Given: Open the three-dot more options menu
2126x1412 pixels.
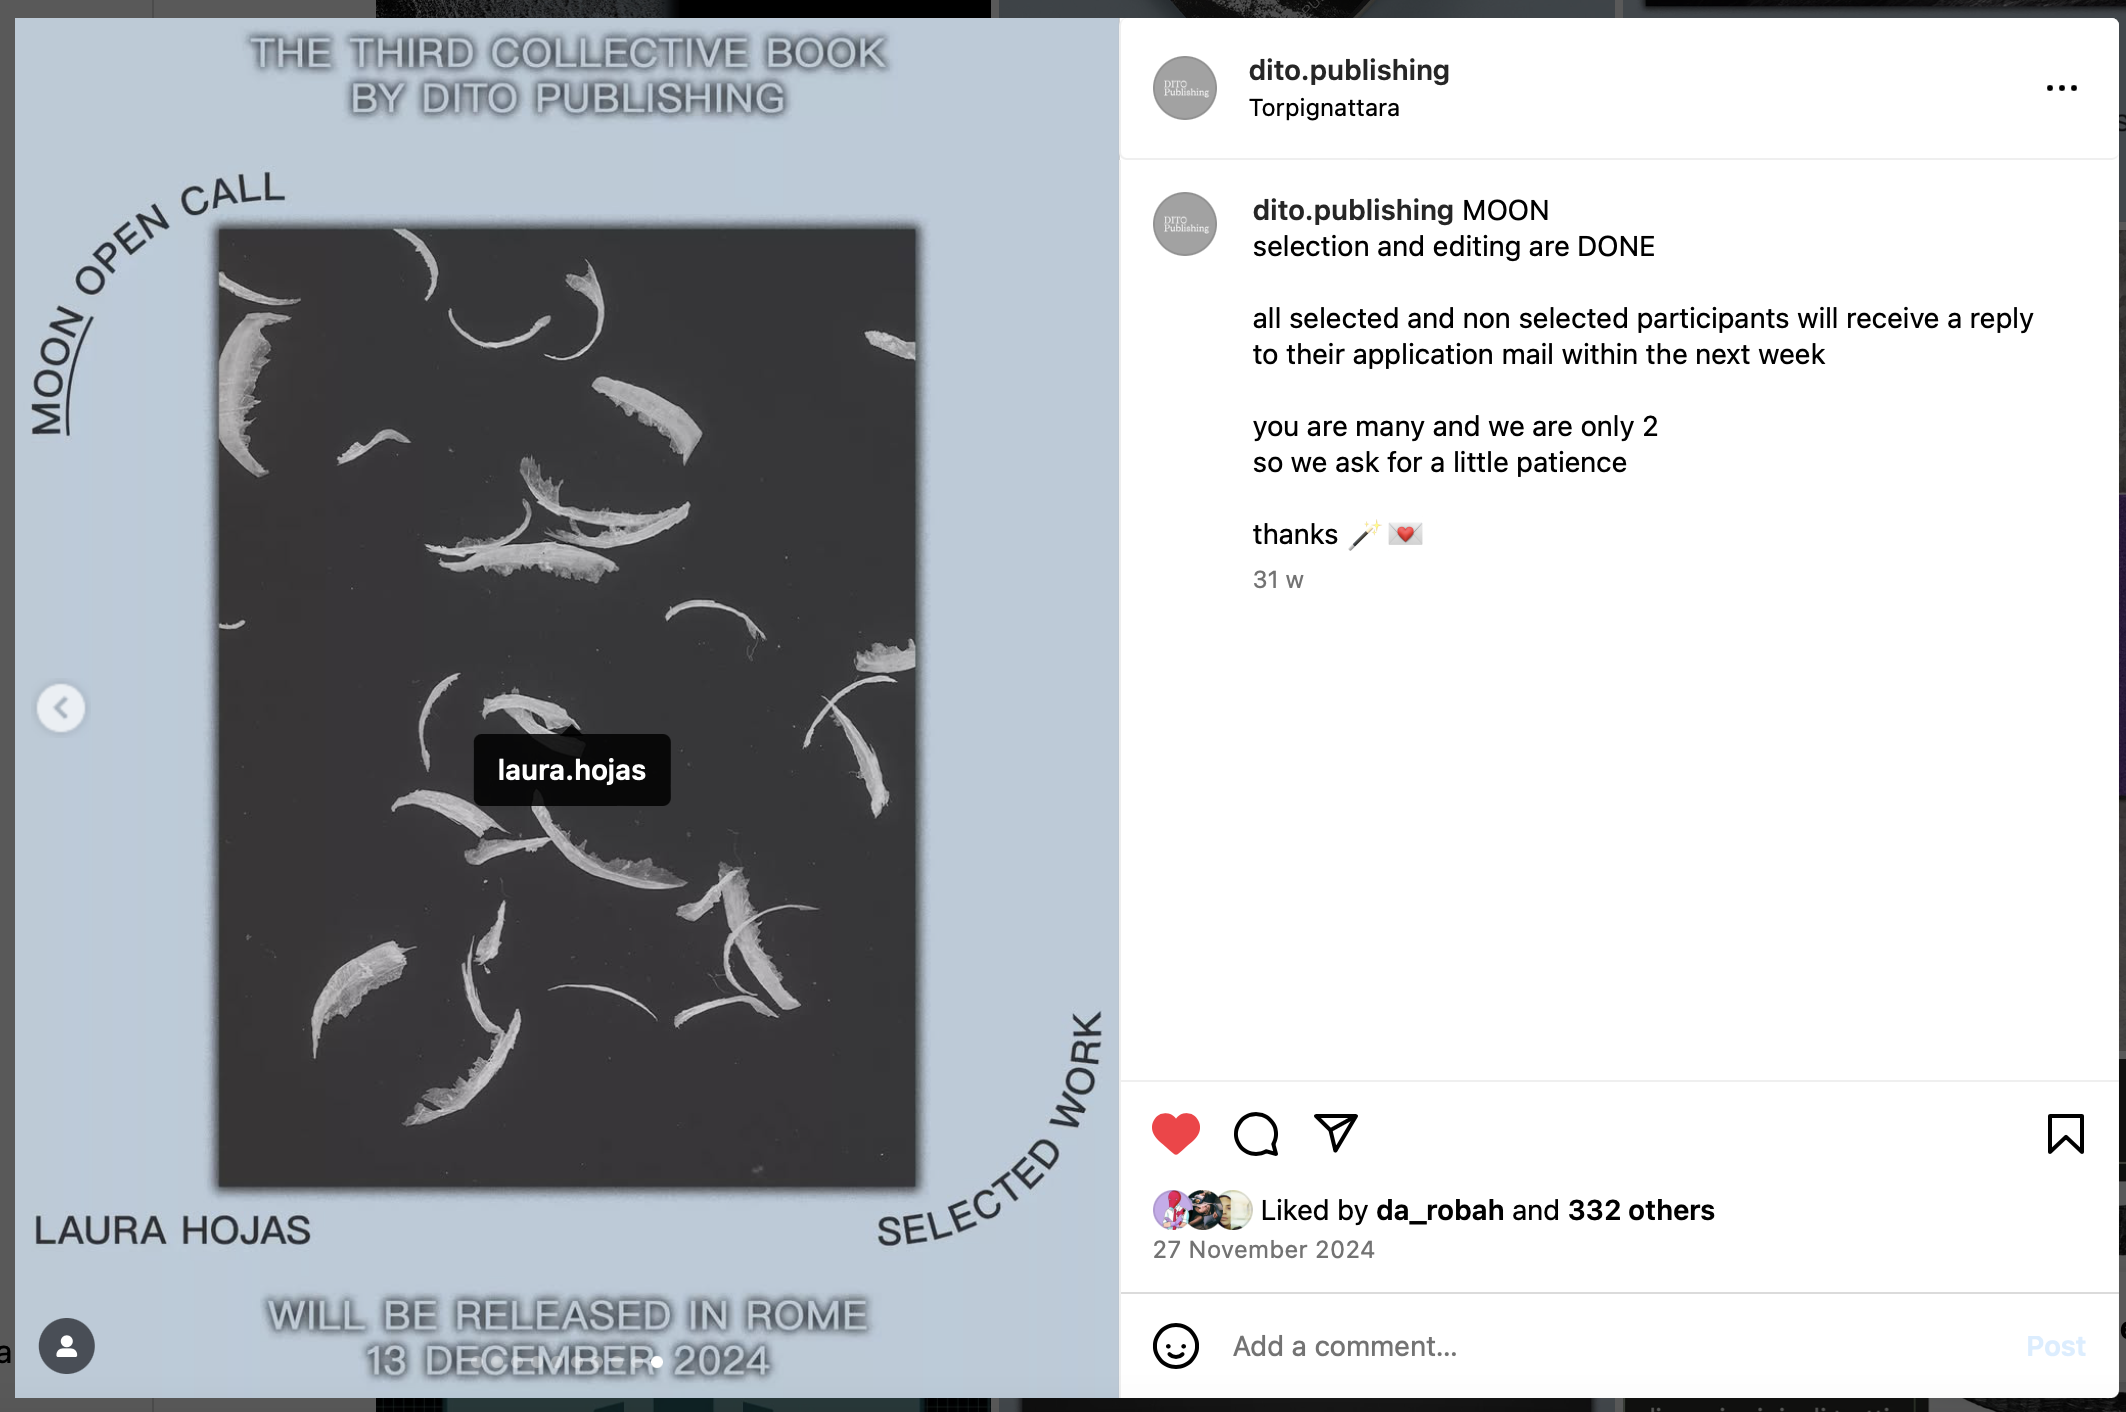Looking at the screenshot, I should [x=2061, y=88].
